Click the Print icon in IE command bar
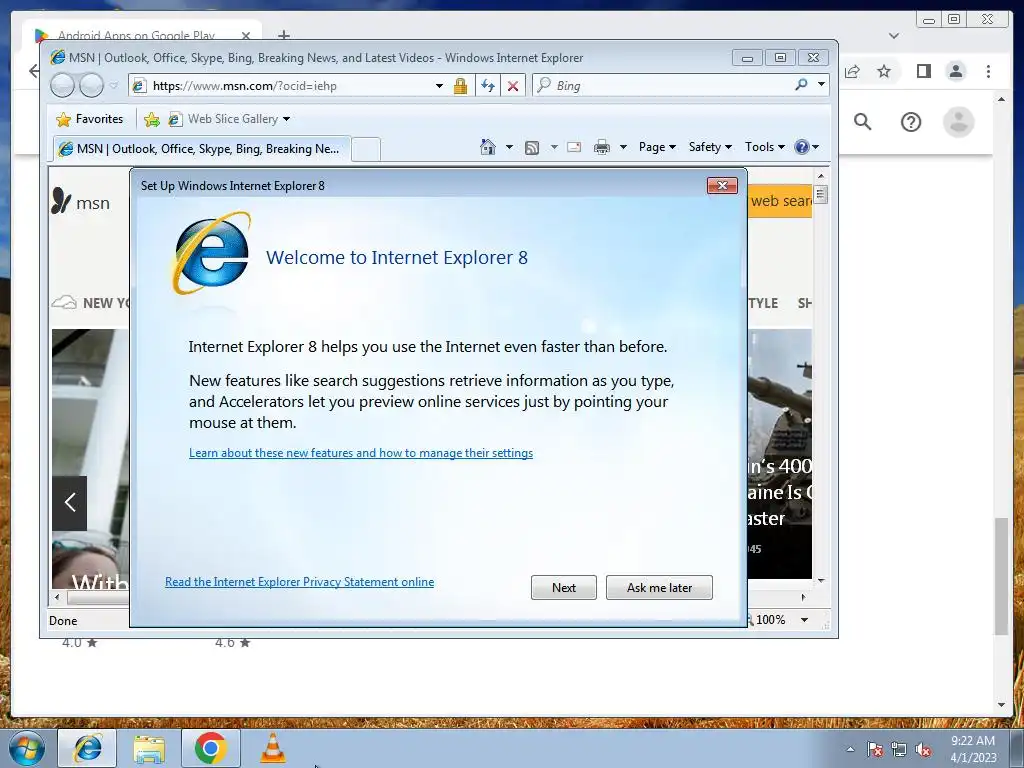 pyautogui.click(x=601, y=148)
